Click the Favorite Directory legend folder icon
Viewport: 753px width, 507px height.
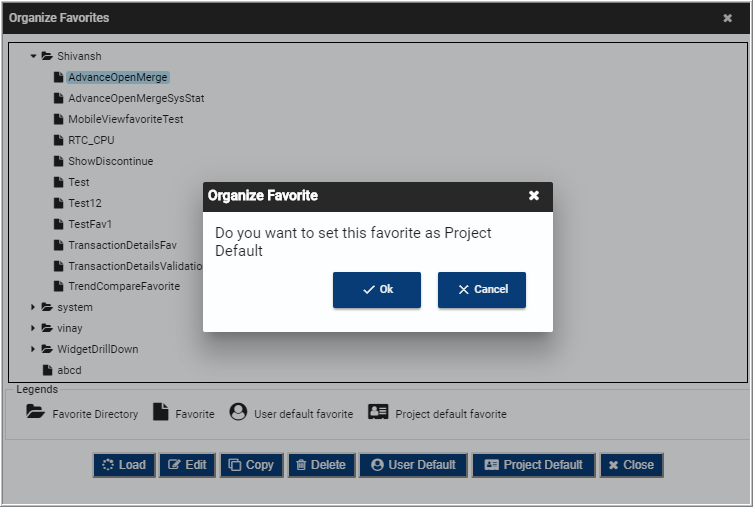click(36, 412)
